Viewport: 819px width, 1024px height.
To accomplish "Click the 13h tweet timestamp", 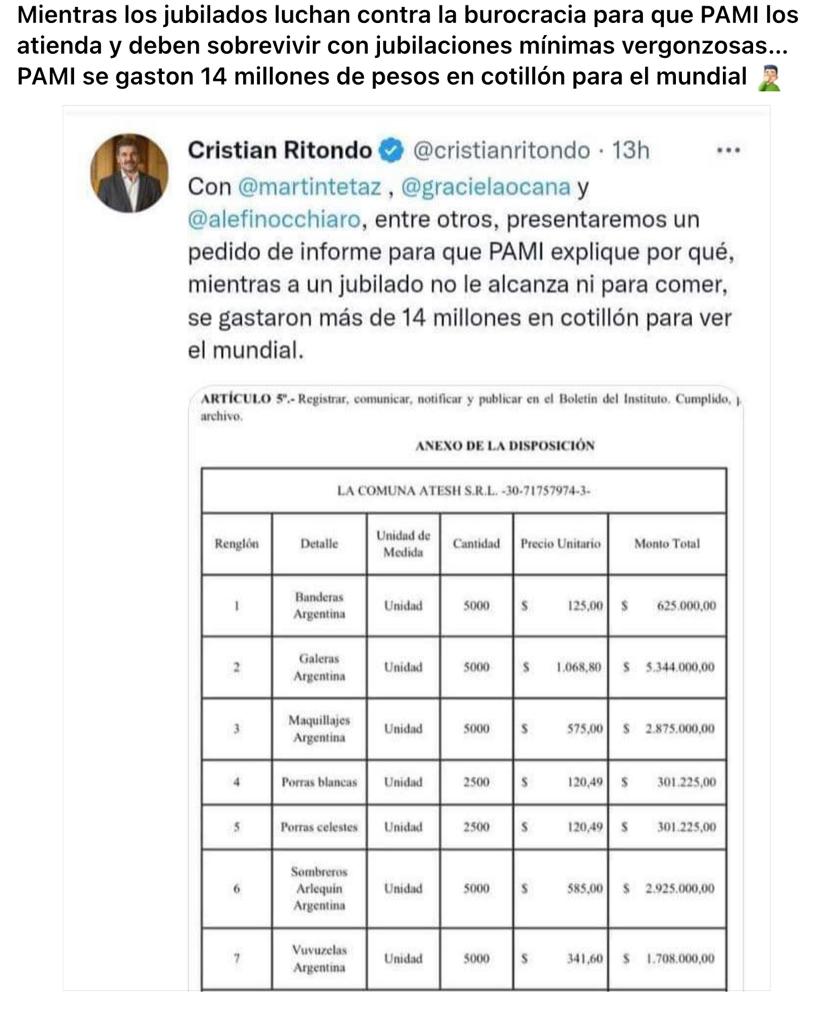I will pyautogui.click(x=630, y=151).
